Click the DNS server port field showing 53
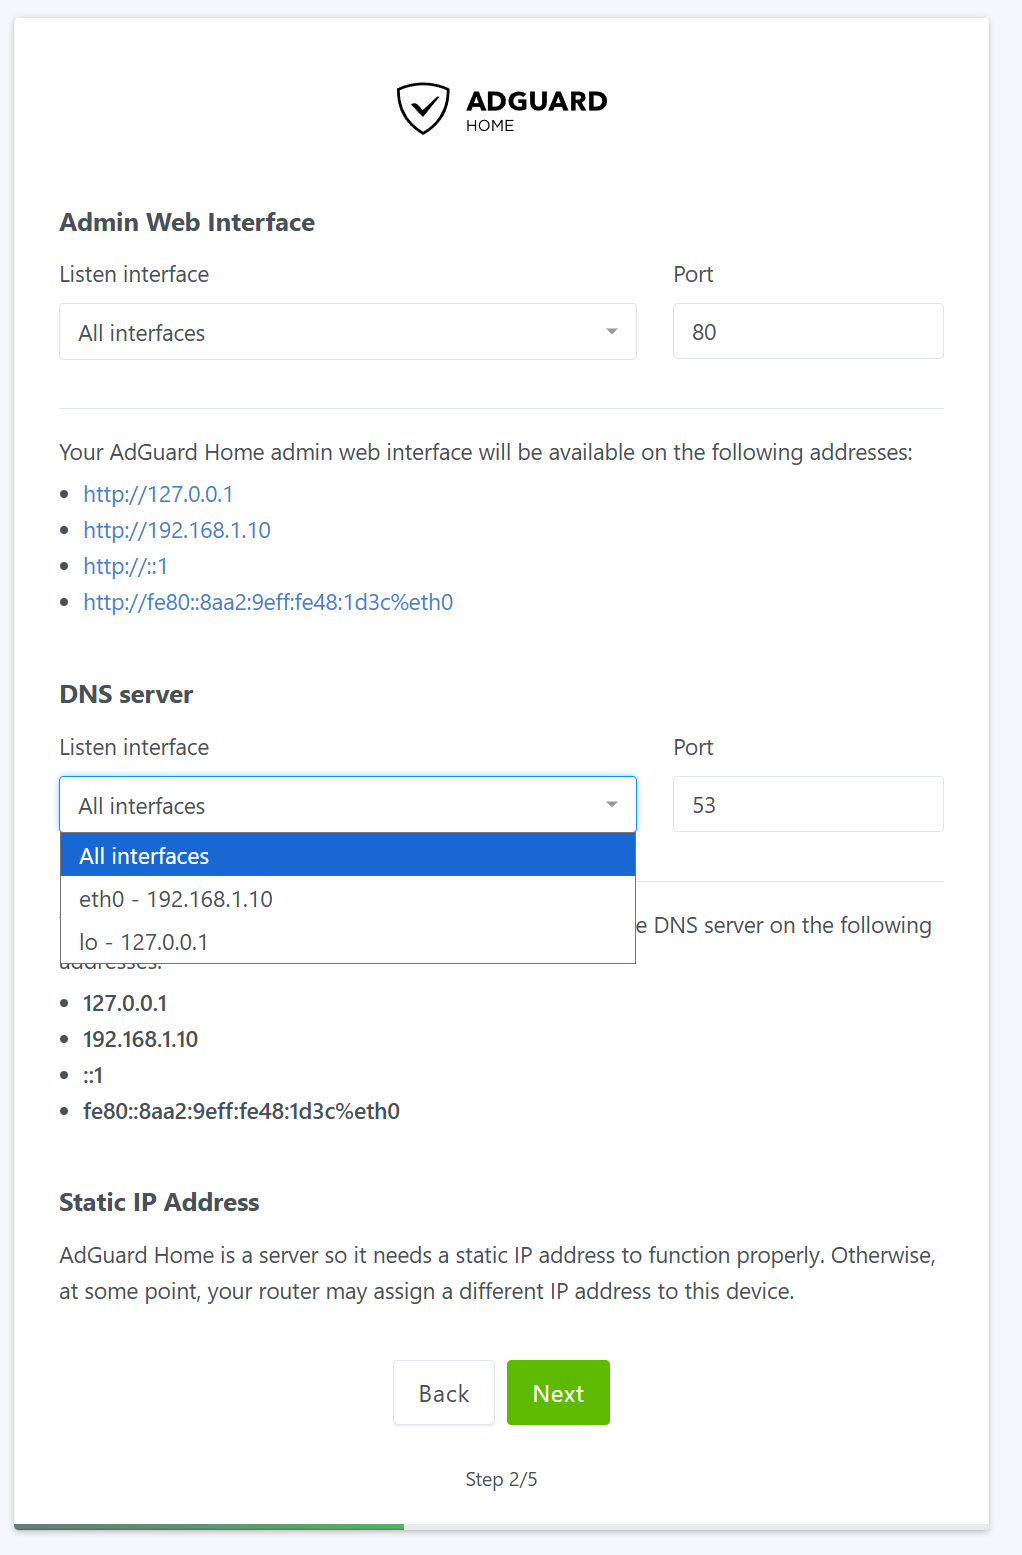 [x=808, y=804]
